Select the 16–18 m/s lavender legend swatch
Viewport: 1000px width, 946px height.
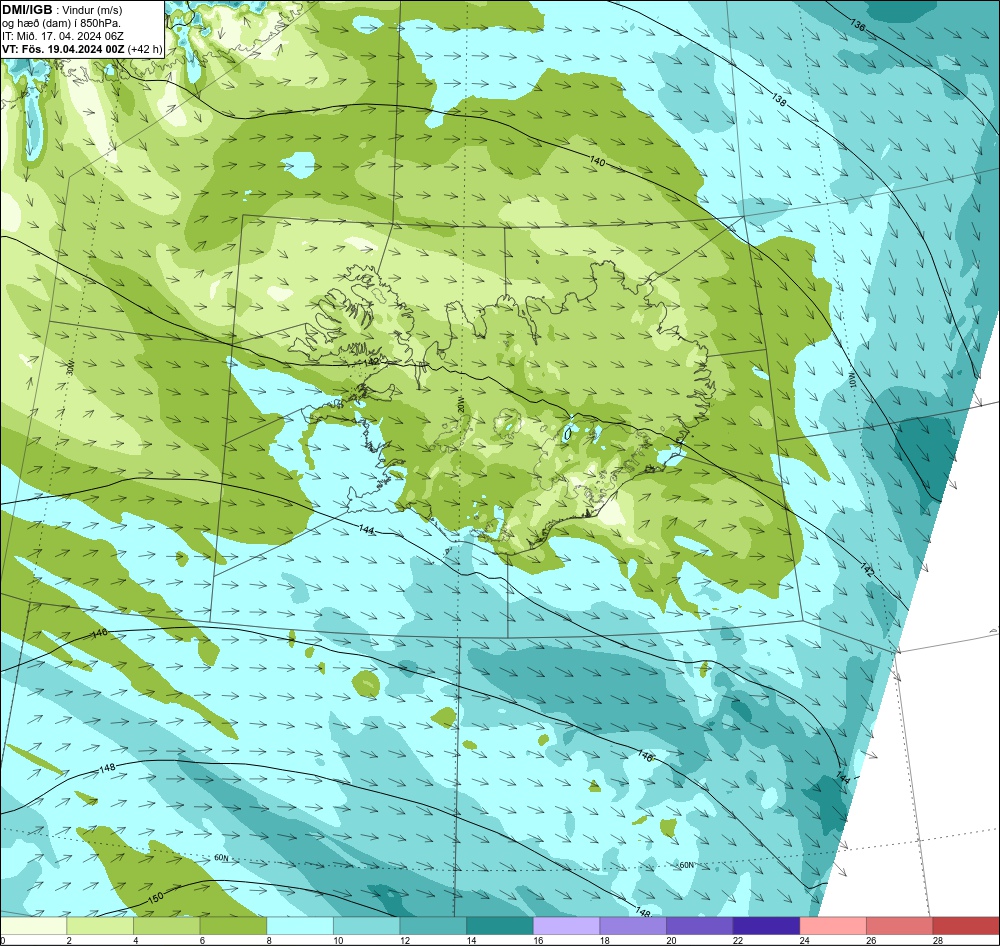tap(566, 926)
